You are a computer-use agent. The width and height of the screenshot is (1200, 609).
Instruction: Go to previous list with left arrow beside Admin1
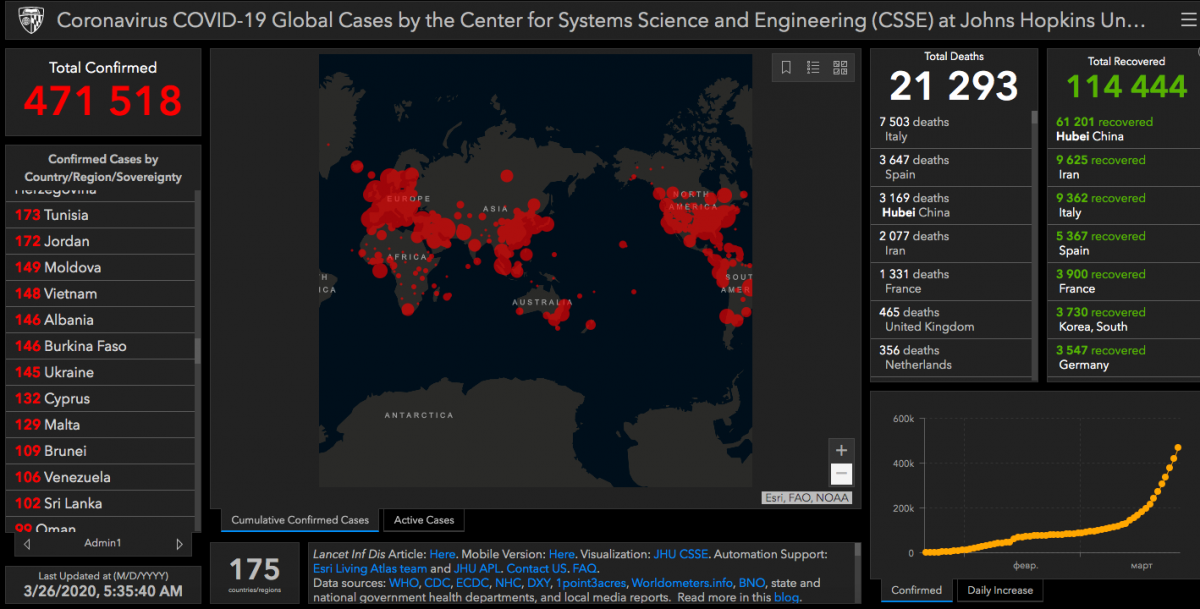27,544
